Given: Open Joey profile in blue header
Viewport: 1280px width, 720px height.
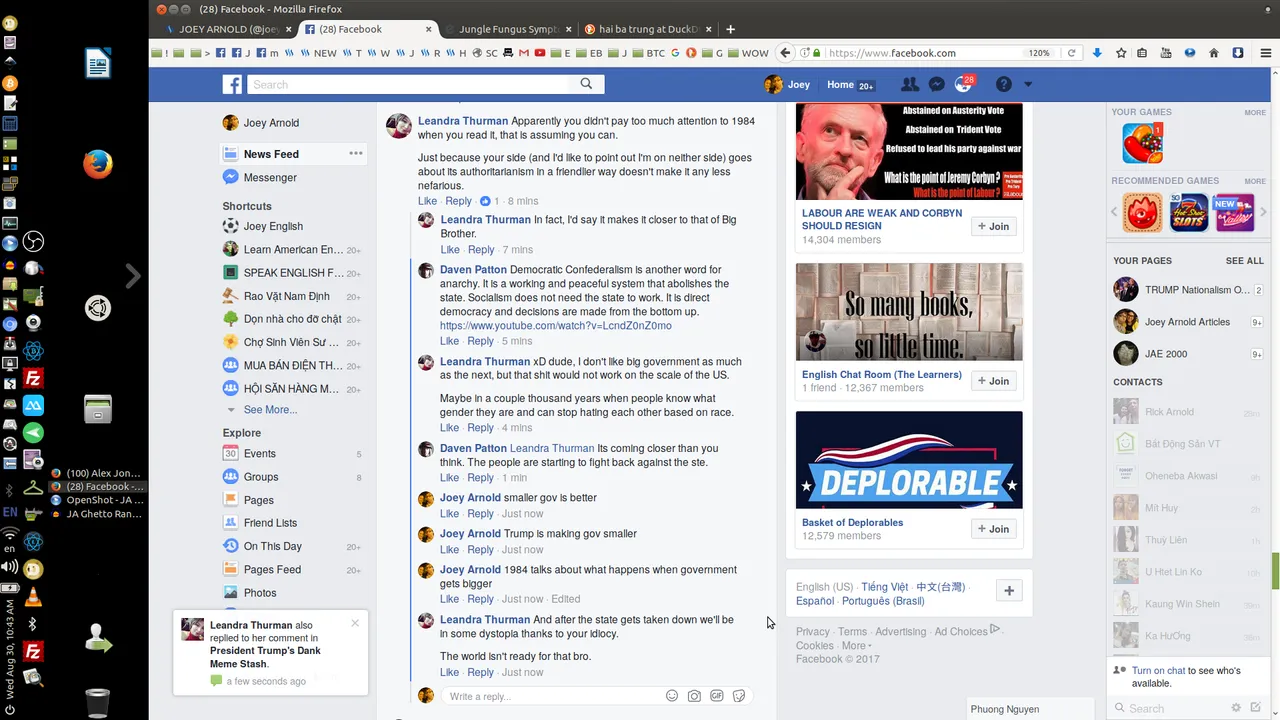Looking at the screenshot, I should (787, 85).
